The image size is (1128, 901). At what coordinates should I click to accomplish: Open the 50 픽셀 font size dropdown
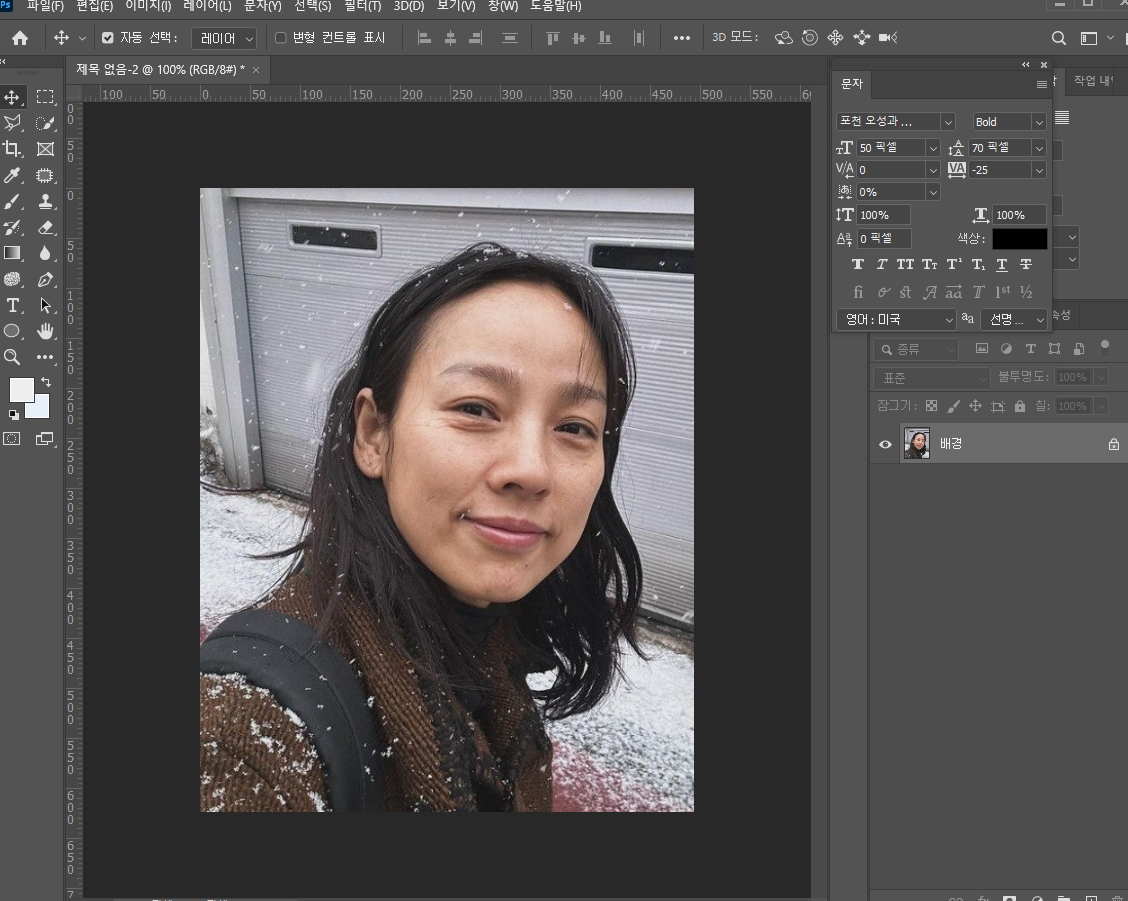[933, 148]
